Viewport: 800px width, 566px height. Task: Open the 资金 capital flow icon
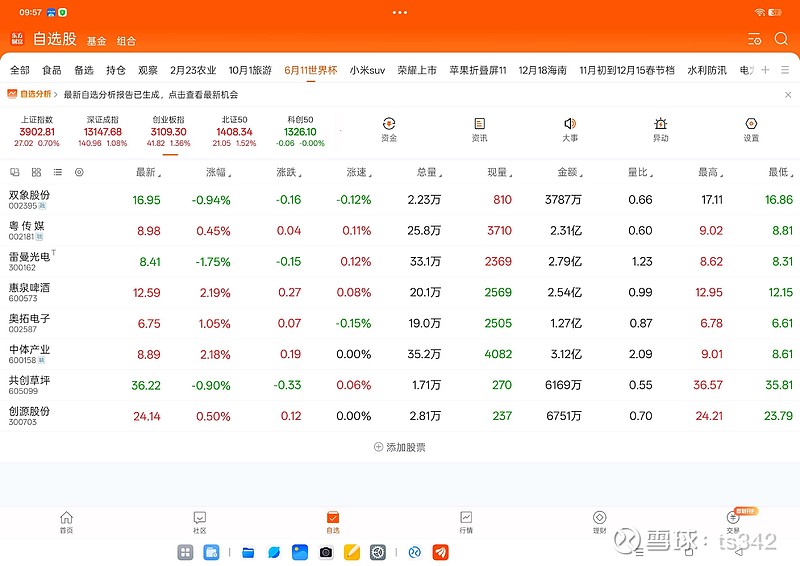(389, 130)
